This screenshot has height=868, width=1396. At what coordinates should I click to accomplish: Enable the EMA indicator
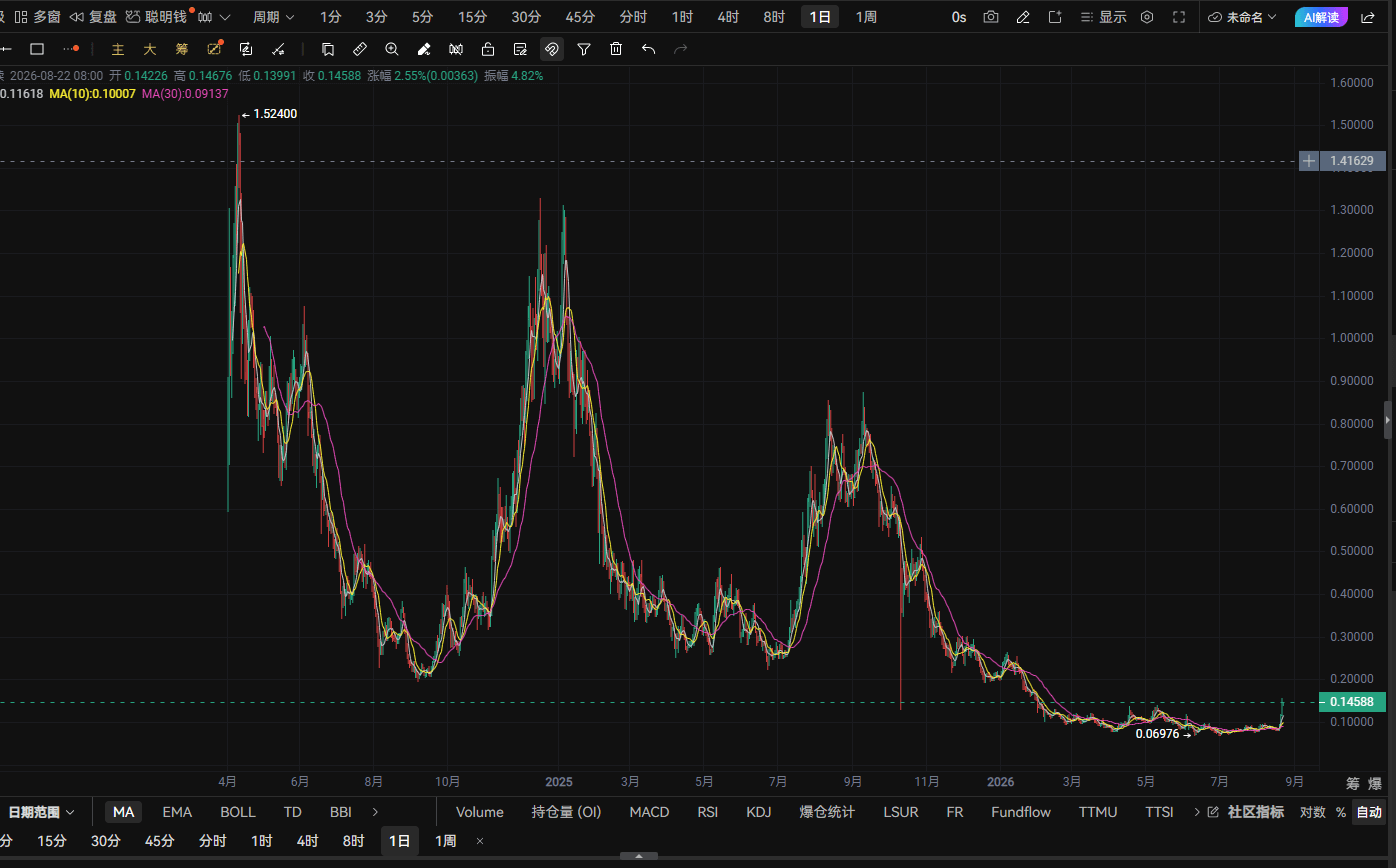coord(177,812)
